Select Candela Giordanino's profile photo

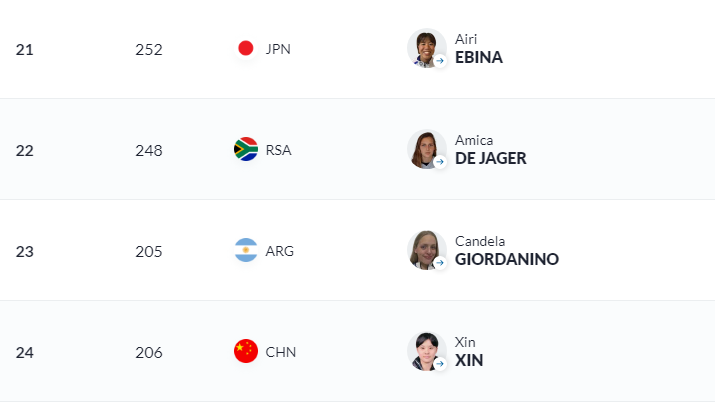pyautogui.click(x=426, y=250)
